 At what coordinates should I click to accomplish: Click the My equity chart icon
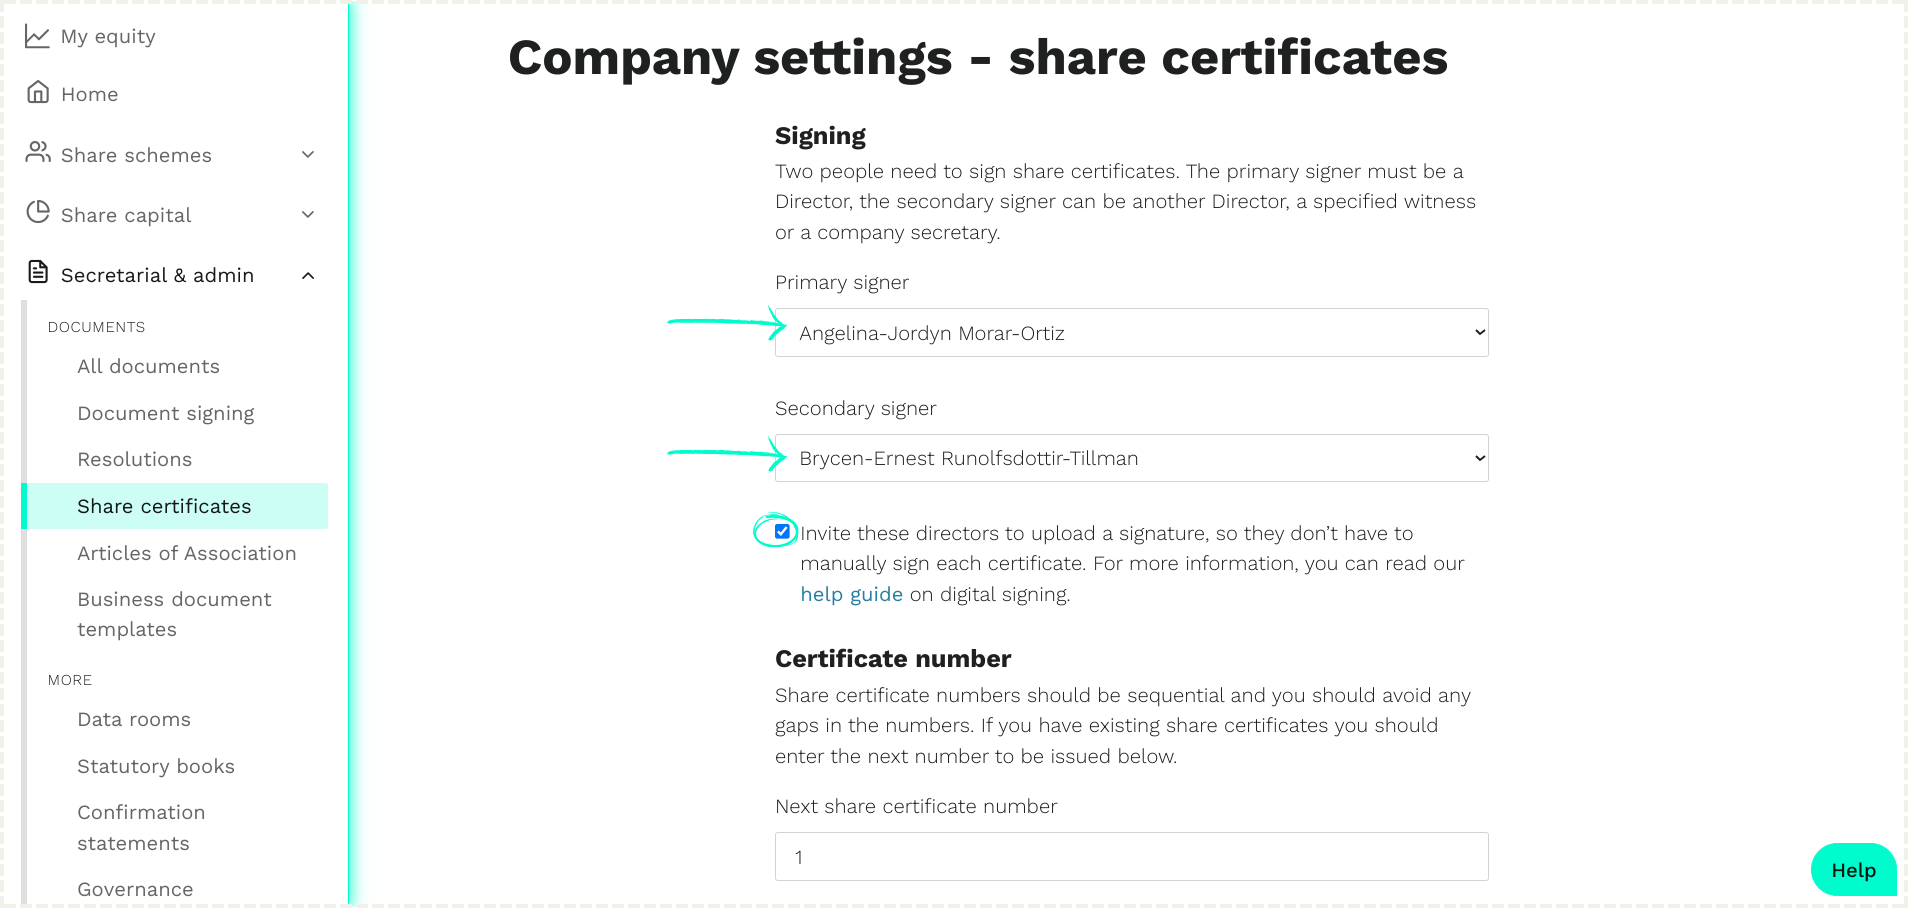[37, 34]
